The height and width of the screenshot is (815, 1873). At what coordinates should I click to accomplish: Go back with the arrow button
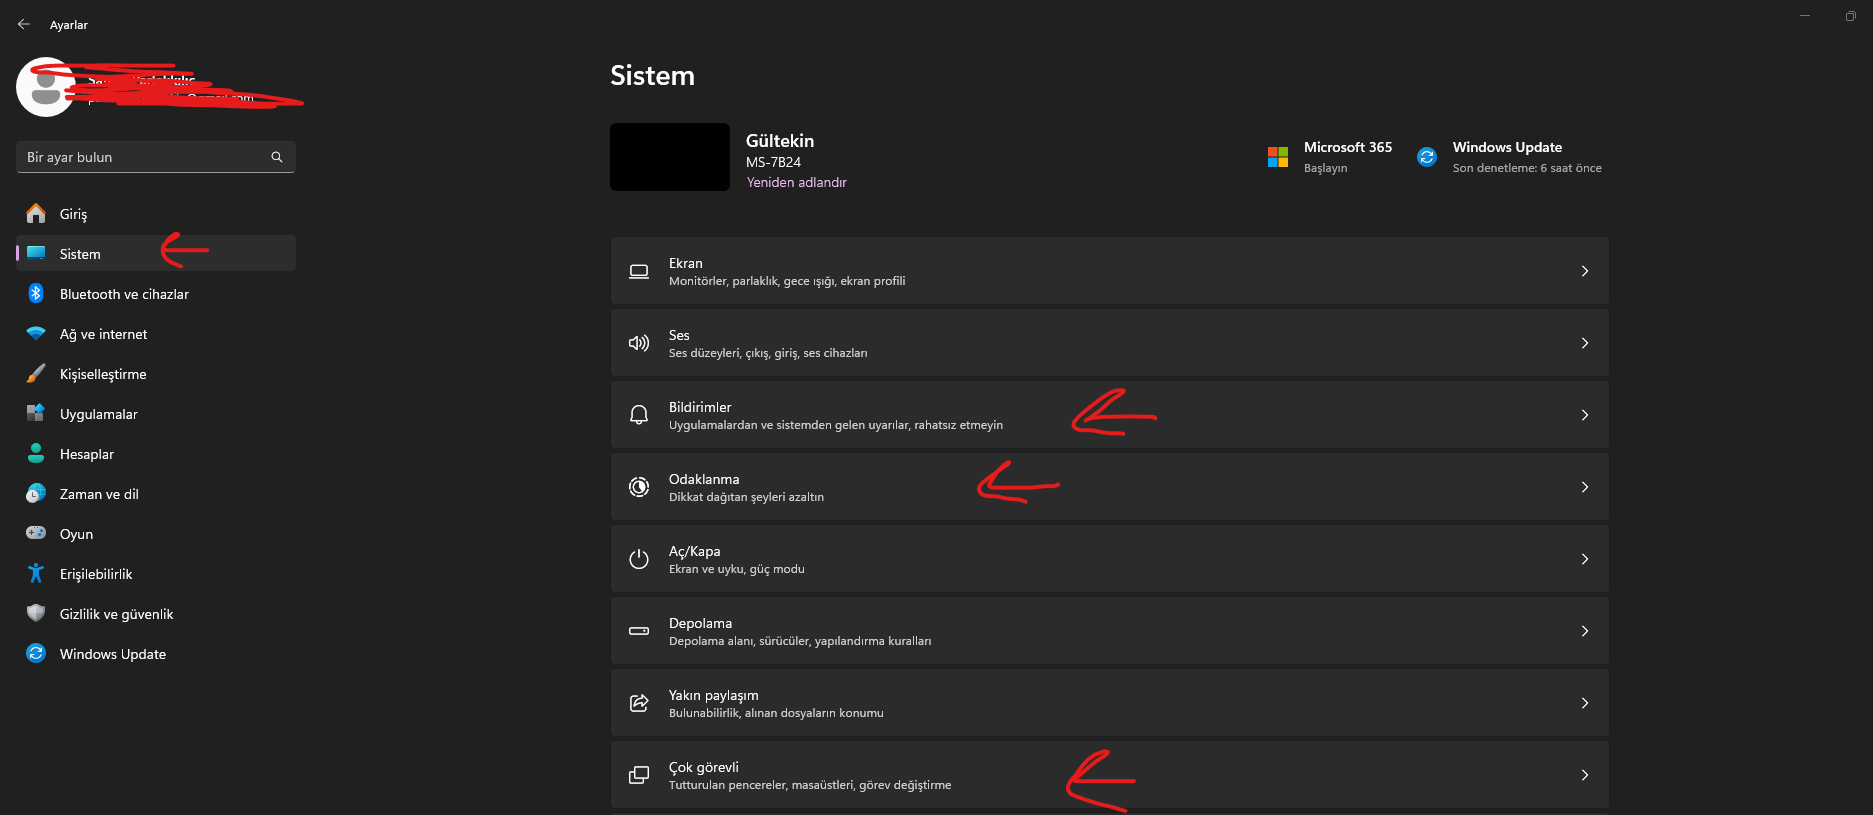(24, 24)
